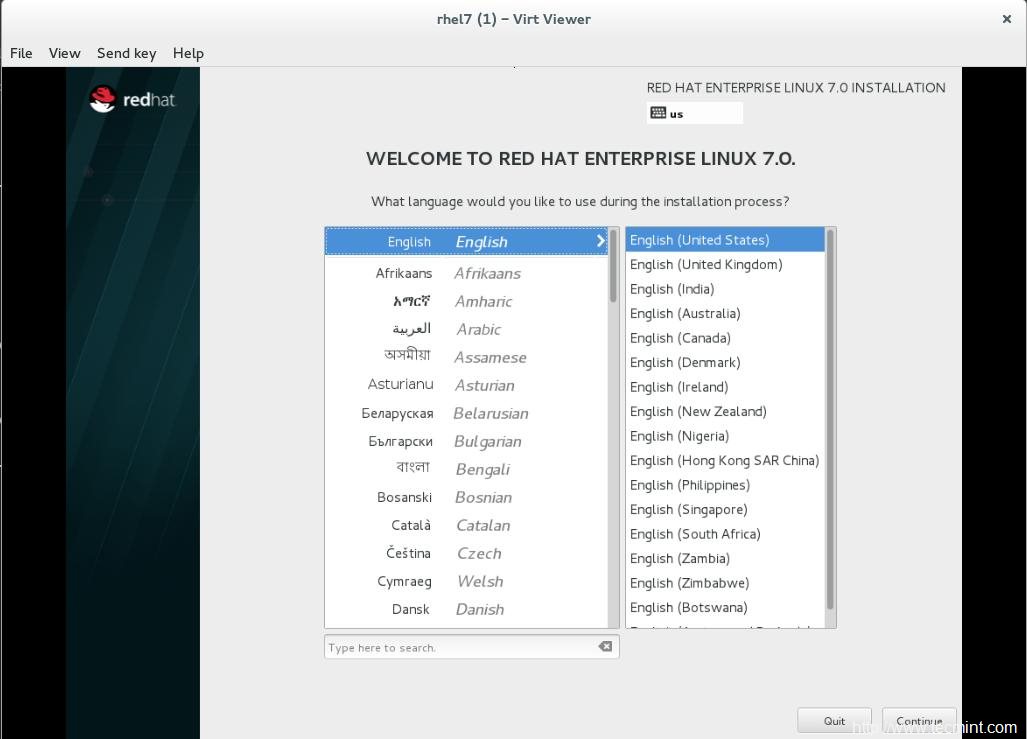Image resolution: width=1027 pixels, height=739 pixels.
Task: Expand English locales via the arrow chevron
Action: 599,241
